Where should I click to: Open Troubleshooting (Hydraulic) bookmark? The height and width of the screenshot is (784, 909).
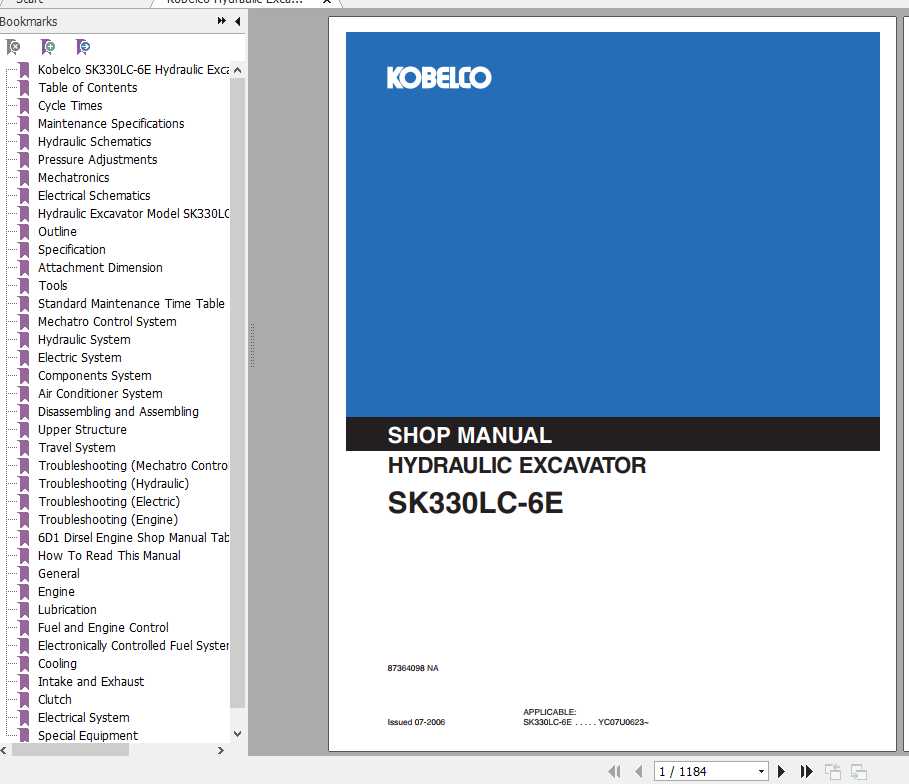click(x=114, y=483)
